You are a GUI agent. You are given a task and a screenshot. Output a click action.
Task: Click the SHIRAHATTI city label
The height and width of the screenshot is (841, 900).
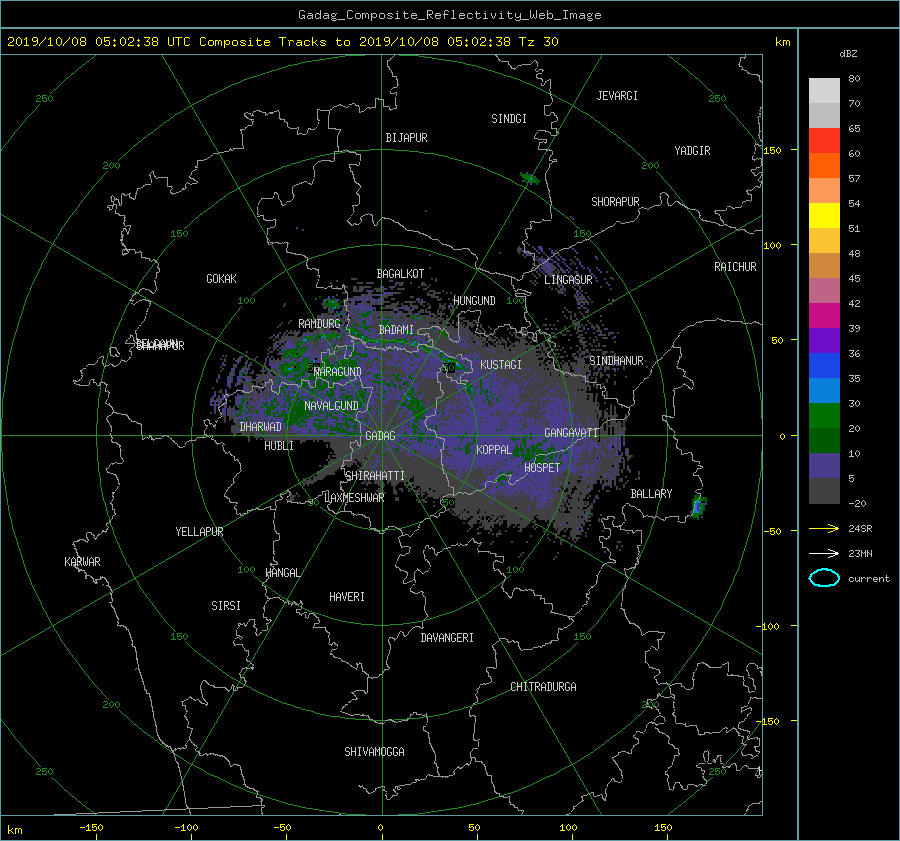375,476
